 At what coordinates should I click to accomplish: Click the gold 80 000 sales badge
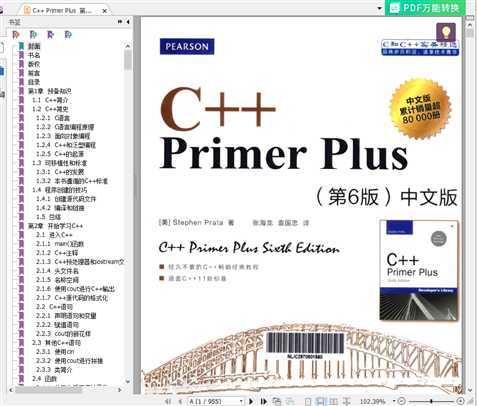420,109
